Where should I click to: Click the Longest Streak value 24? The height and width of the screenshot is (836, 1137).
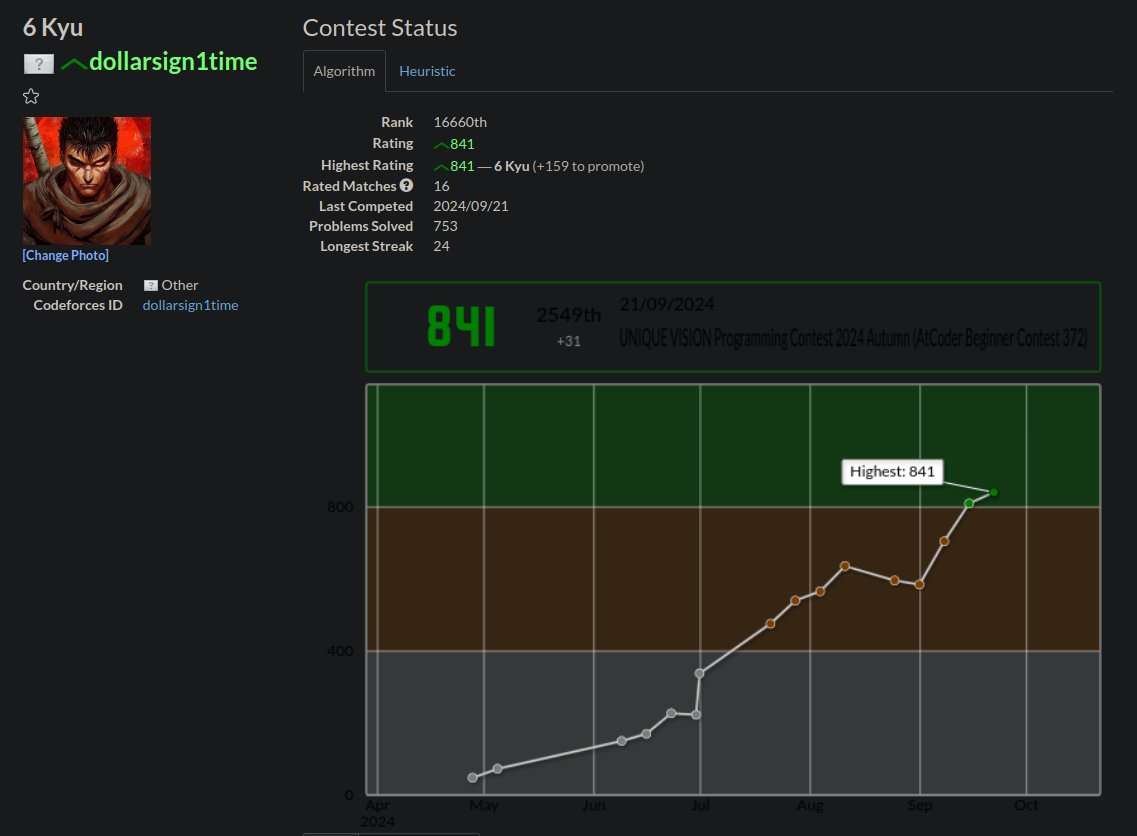[441, 247]
